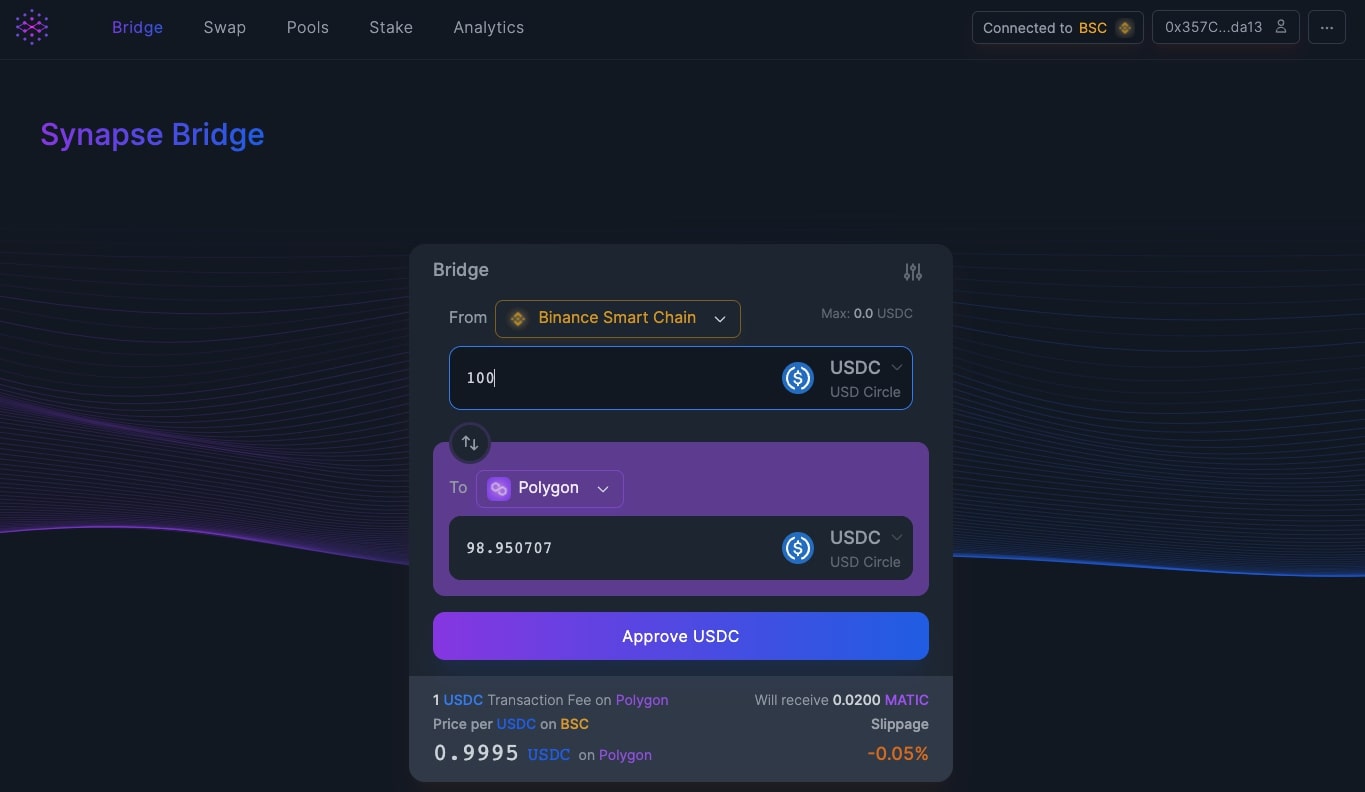Click the Connected to BSC button

pyautogui.click(x=1058, y=28)
